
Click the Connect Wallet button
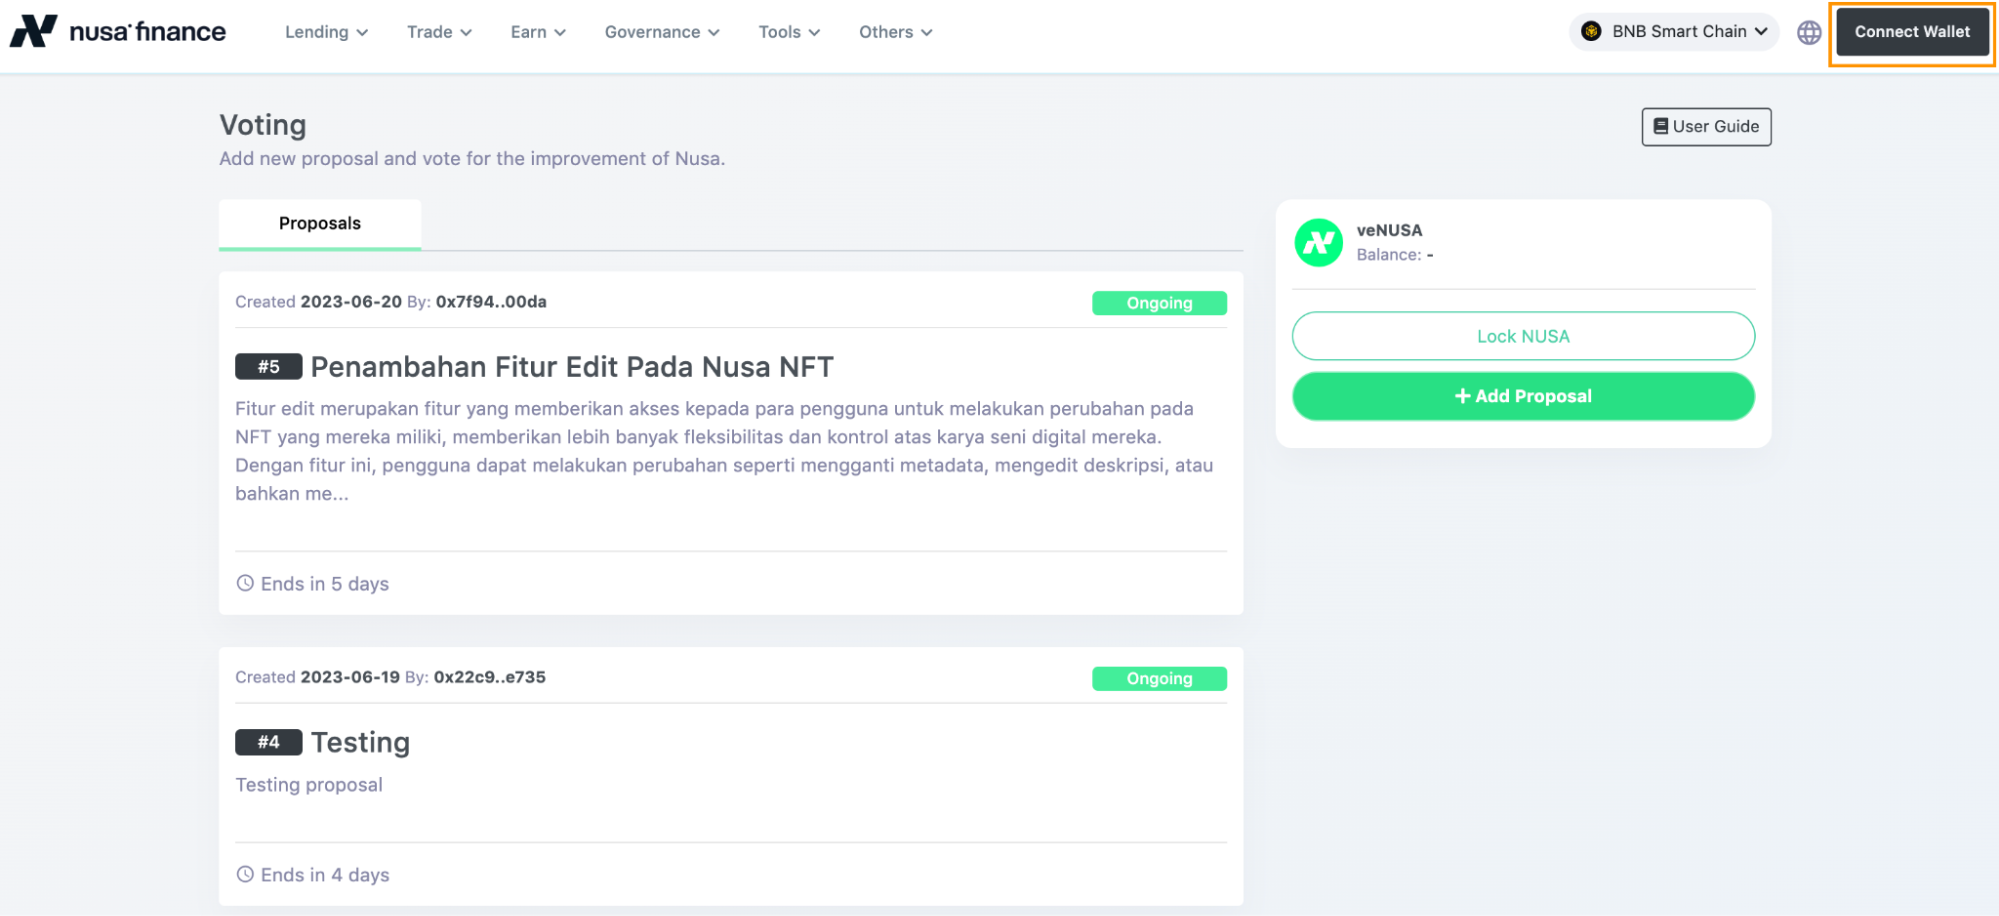(1912, 32)
